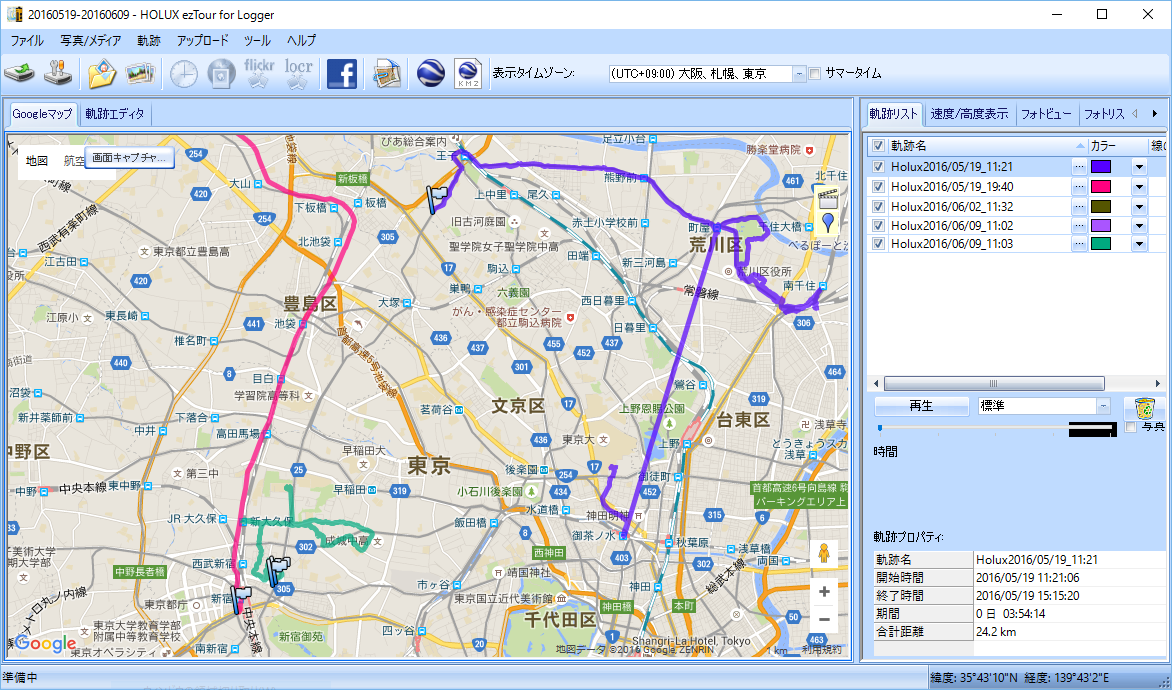
Task: Click the ezTour app icon in title bar
Action: 14,14
